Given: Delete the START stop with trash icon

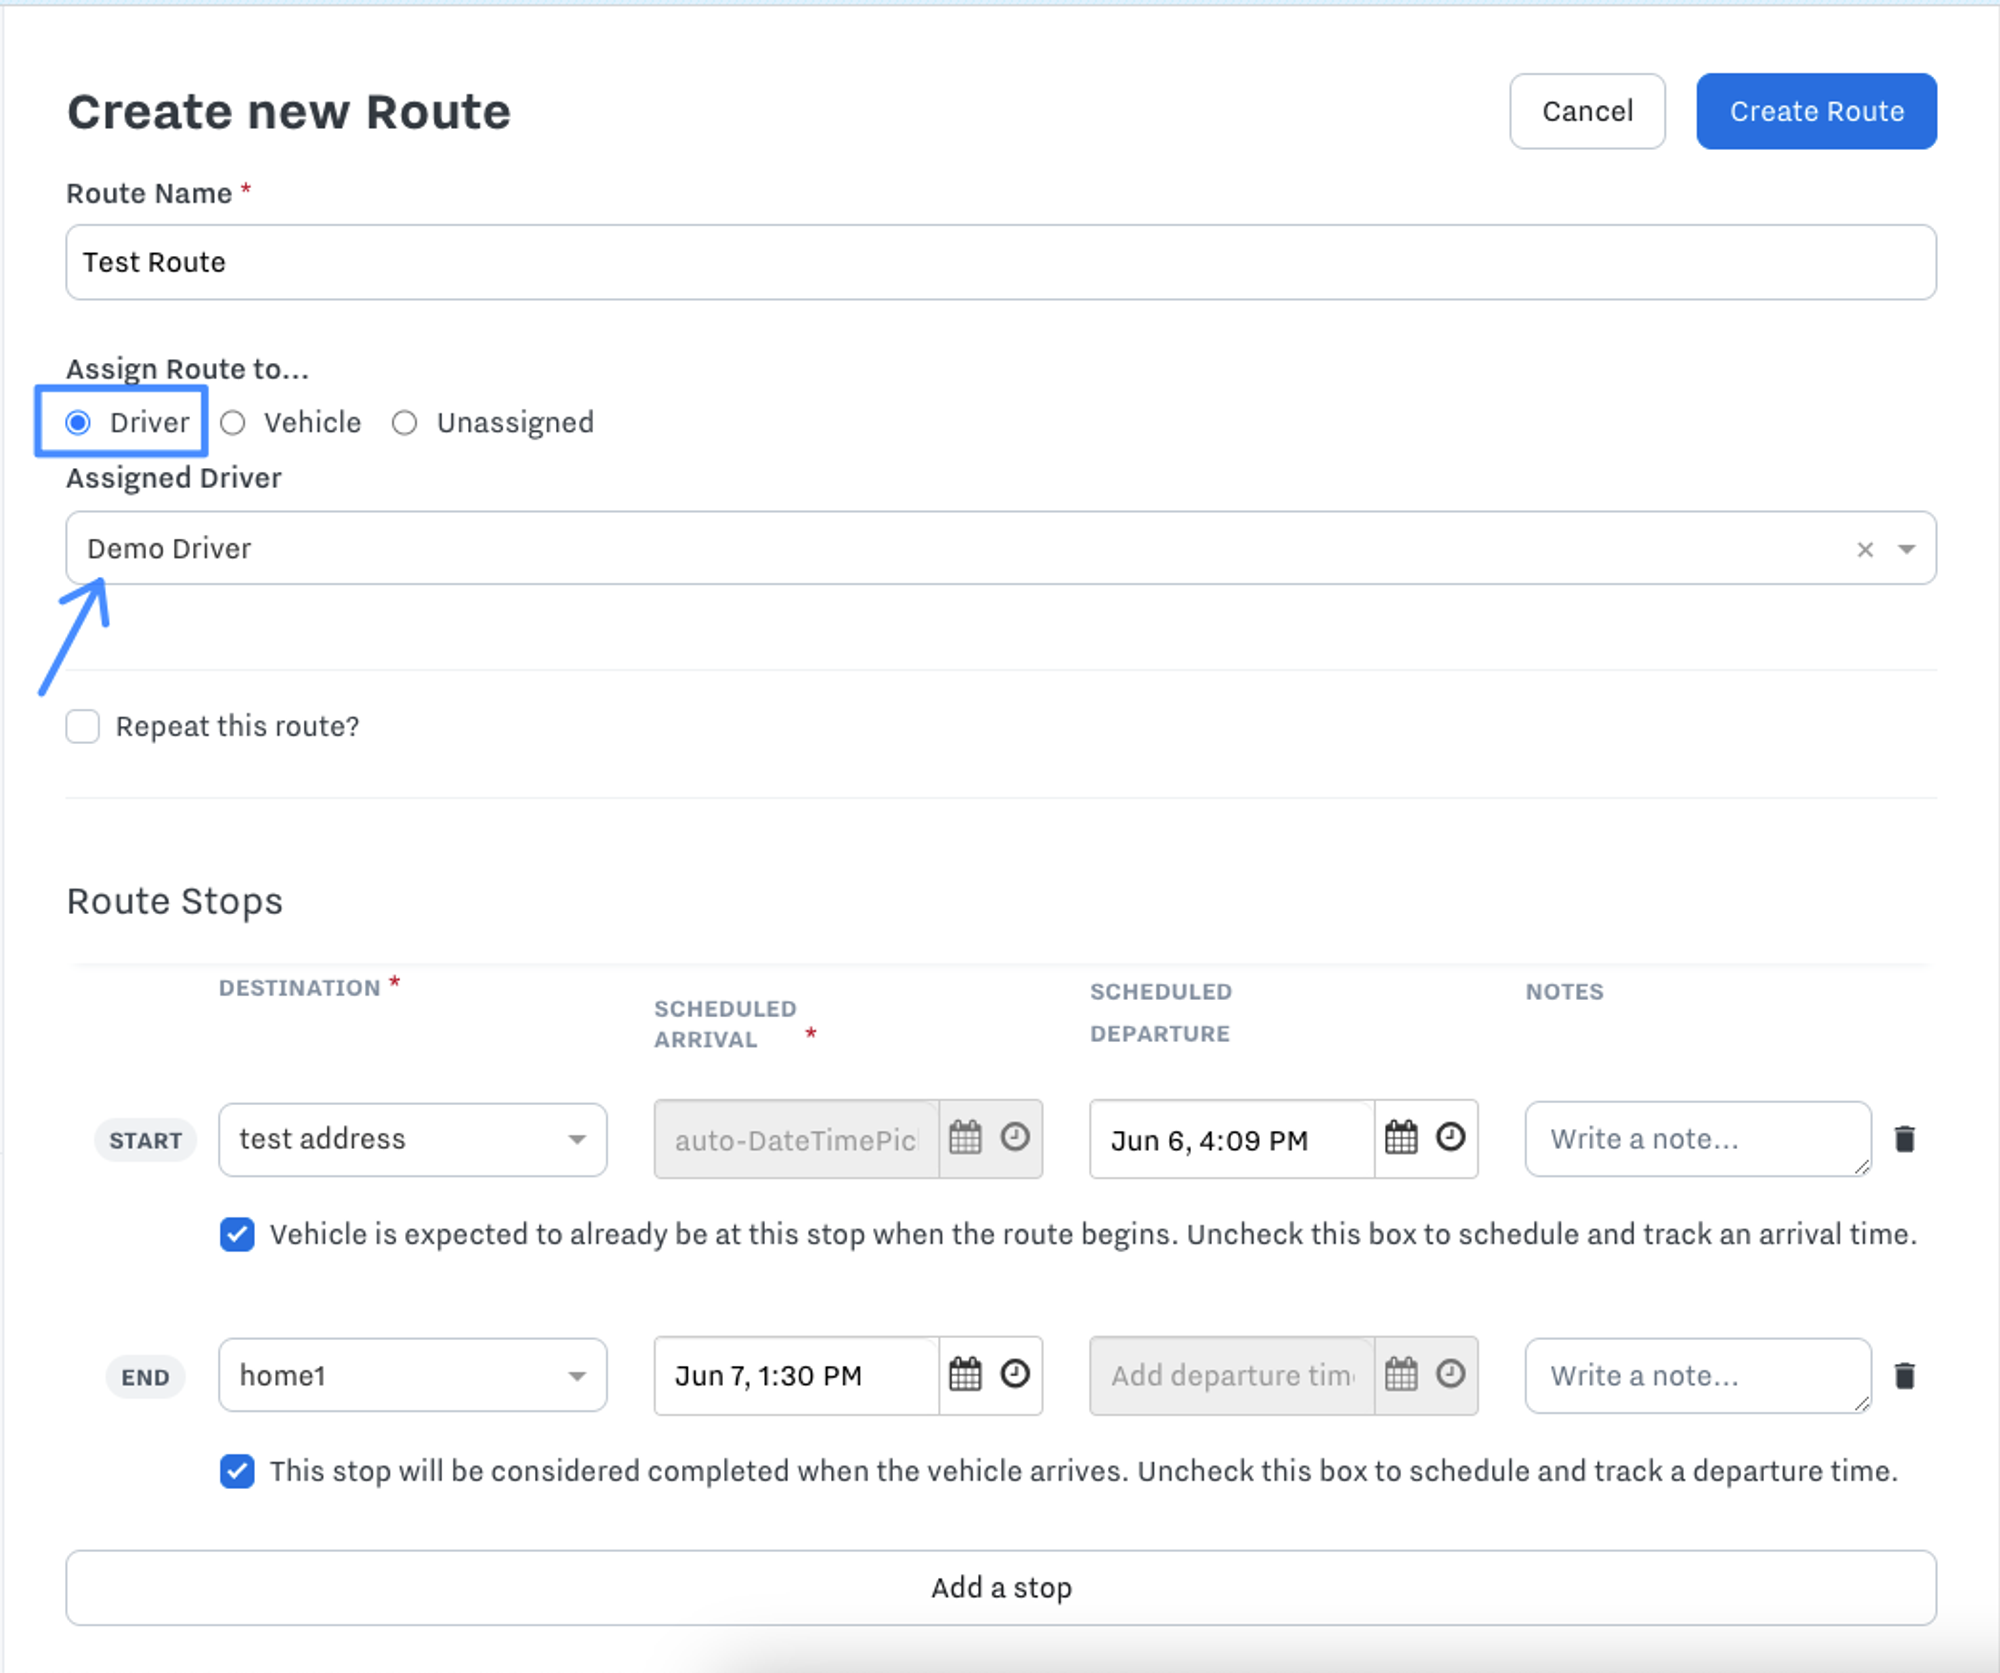Looking at the screenshot, I should (x=1904, y=1139).
